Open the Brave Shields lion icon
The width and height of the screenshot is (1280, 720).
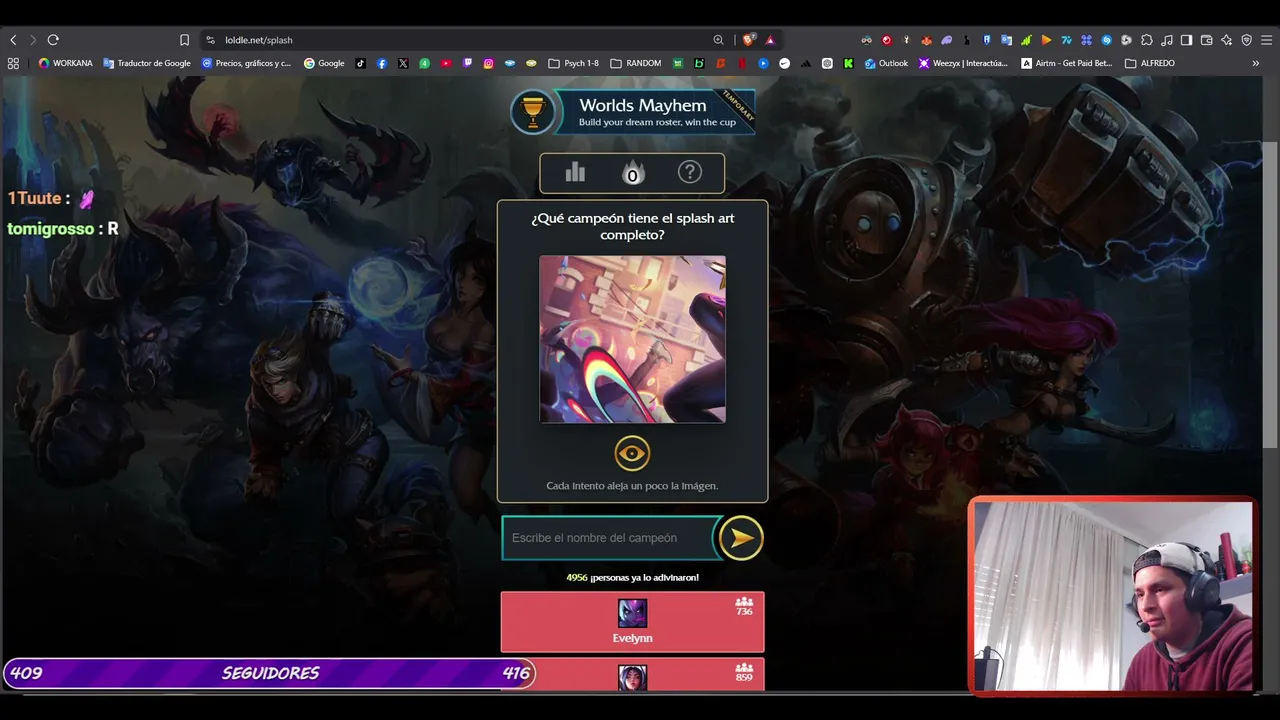[748, 40]
